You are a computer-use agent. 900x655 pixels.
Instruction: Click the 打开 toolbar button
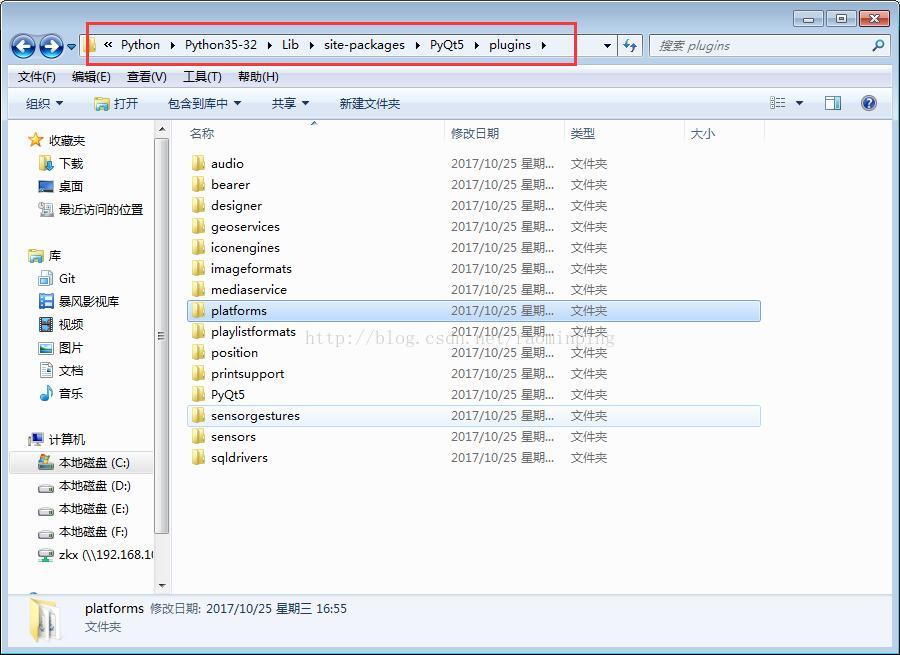tap(116, 103)
